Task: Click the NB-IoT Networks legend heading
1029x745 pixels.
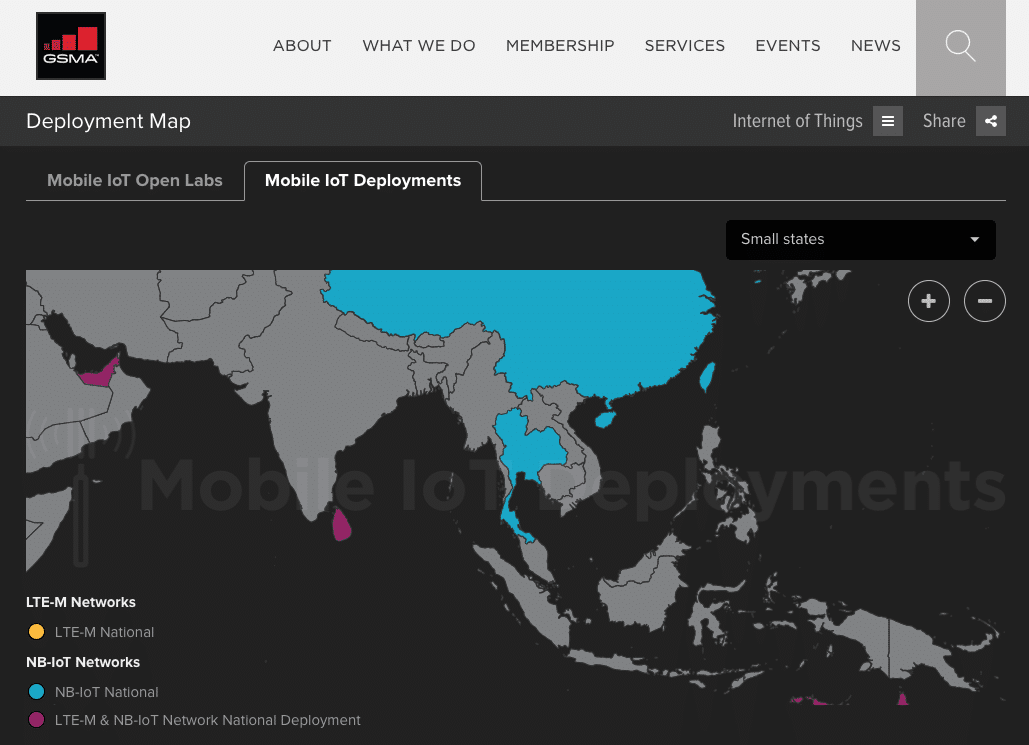Action: coord(83,662)
